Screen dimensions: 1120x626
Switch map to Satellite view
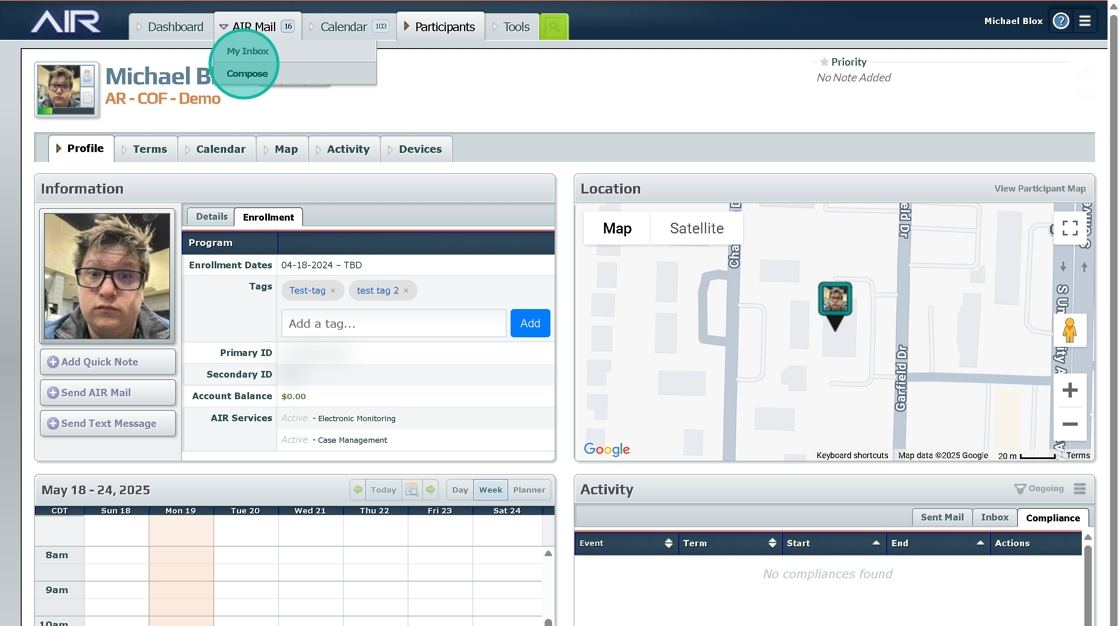(x=696, y=229)
